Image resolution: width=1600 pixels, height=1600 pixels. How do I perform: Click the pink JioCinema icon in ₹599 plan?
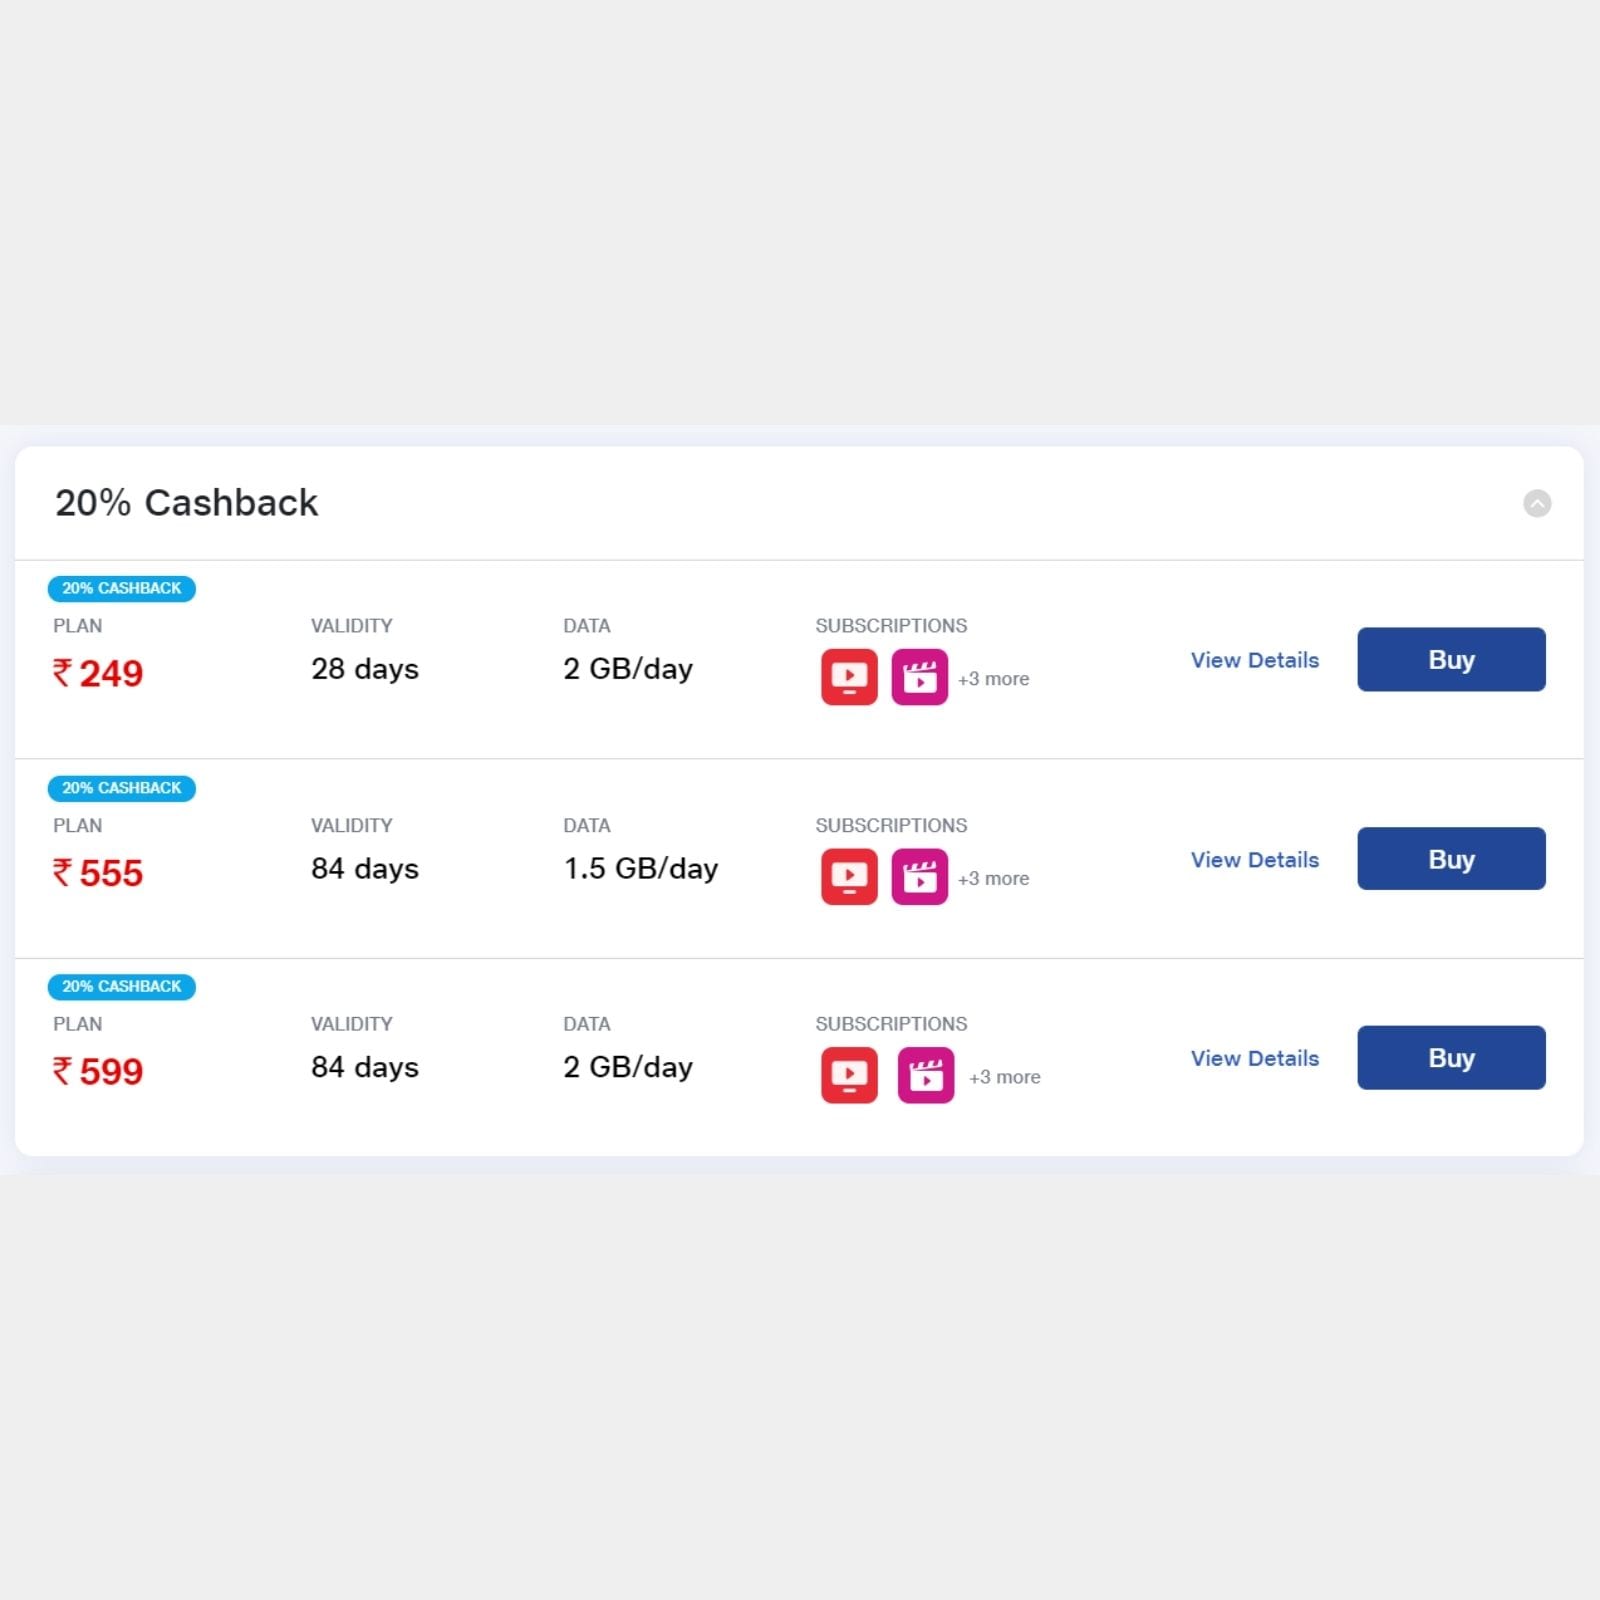coord(926,1075)
